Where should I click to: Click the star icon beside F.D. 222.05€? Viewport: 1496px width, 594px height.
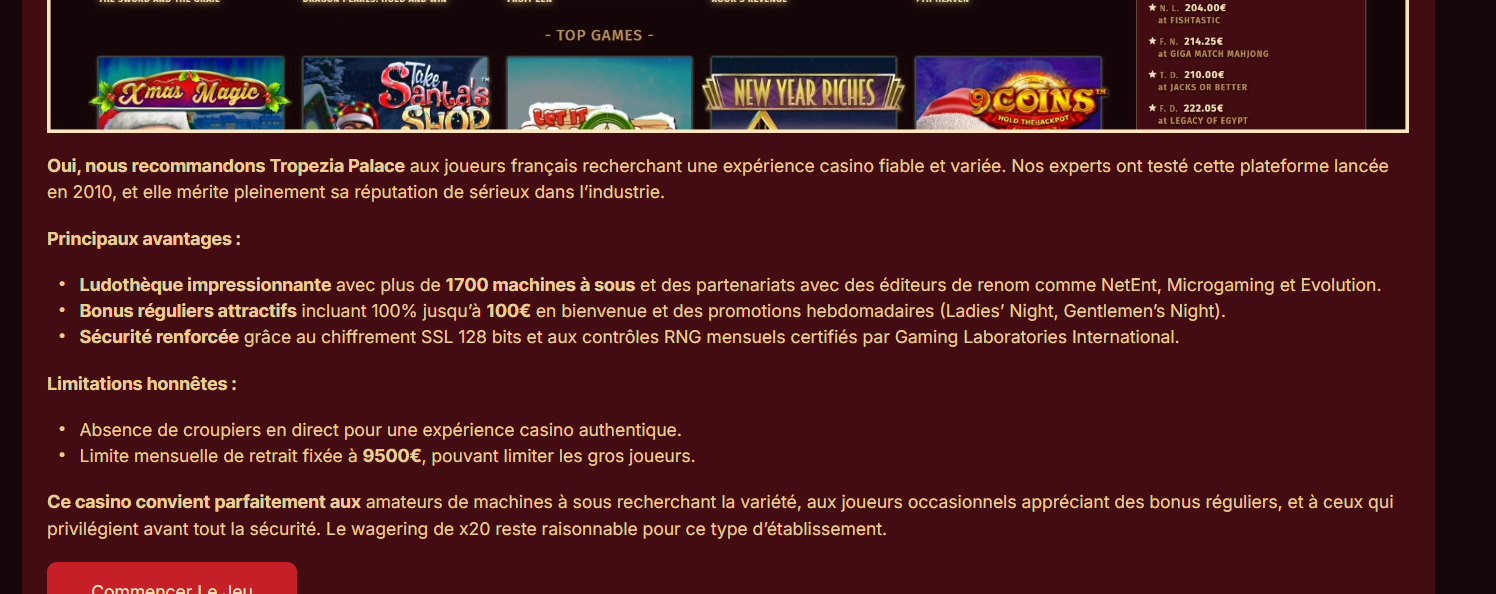(1152, 108)
